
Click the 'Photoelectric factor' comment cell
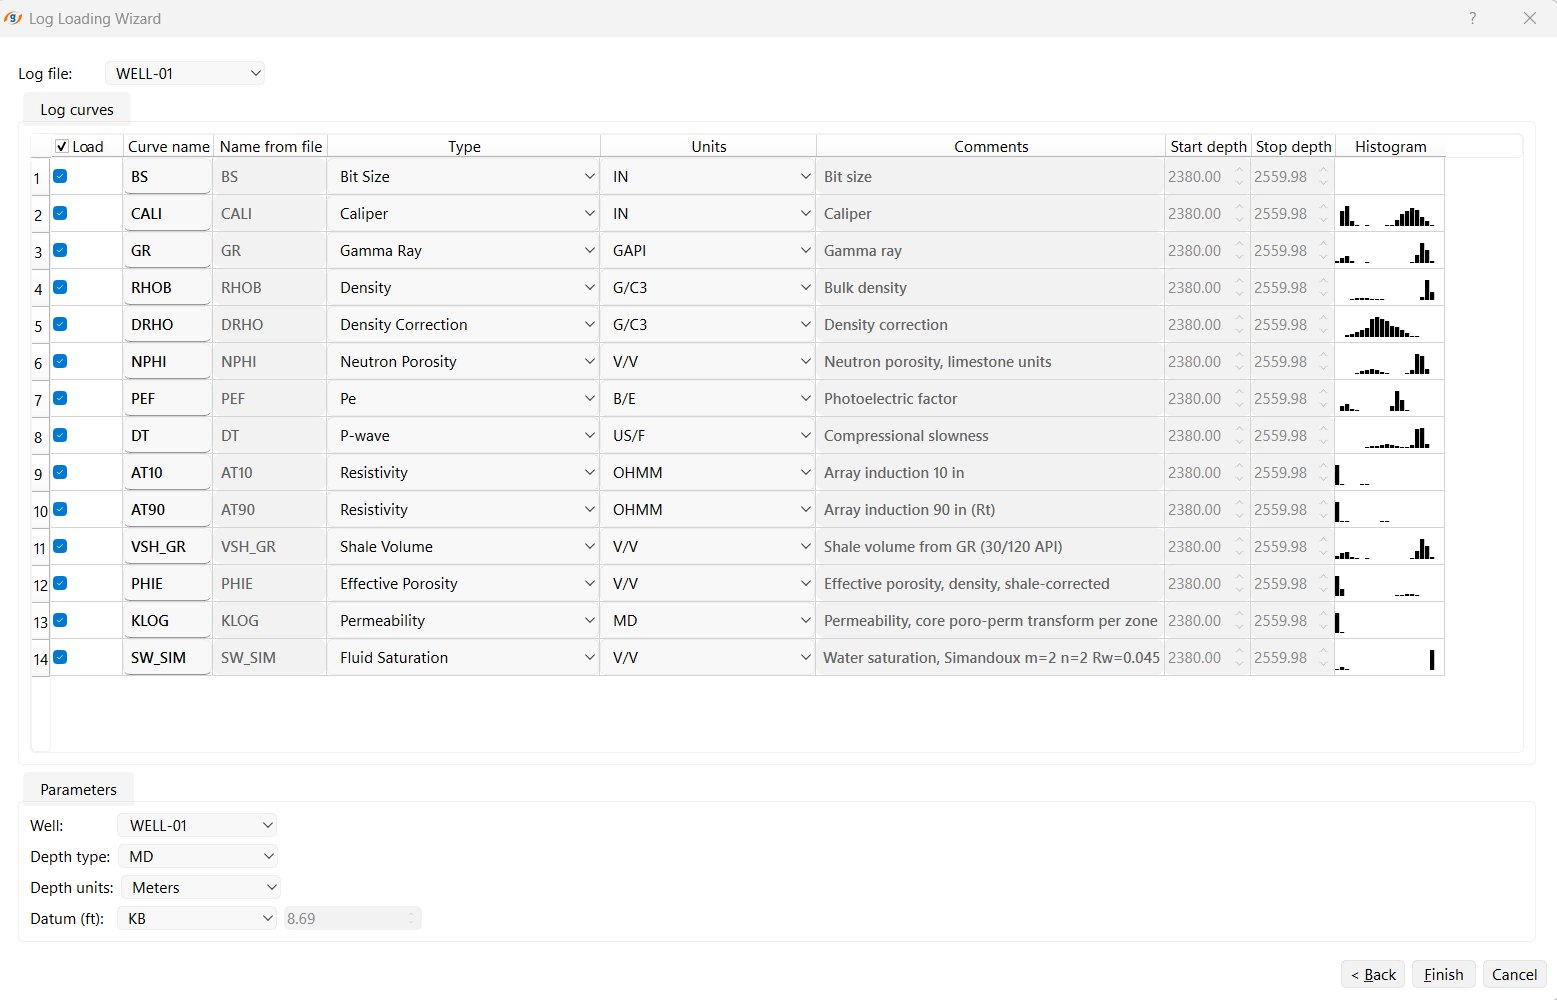(x=990, y=398)
